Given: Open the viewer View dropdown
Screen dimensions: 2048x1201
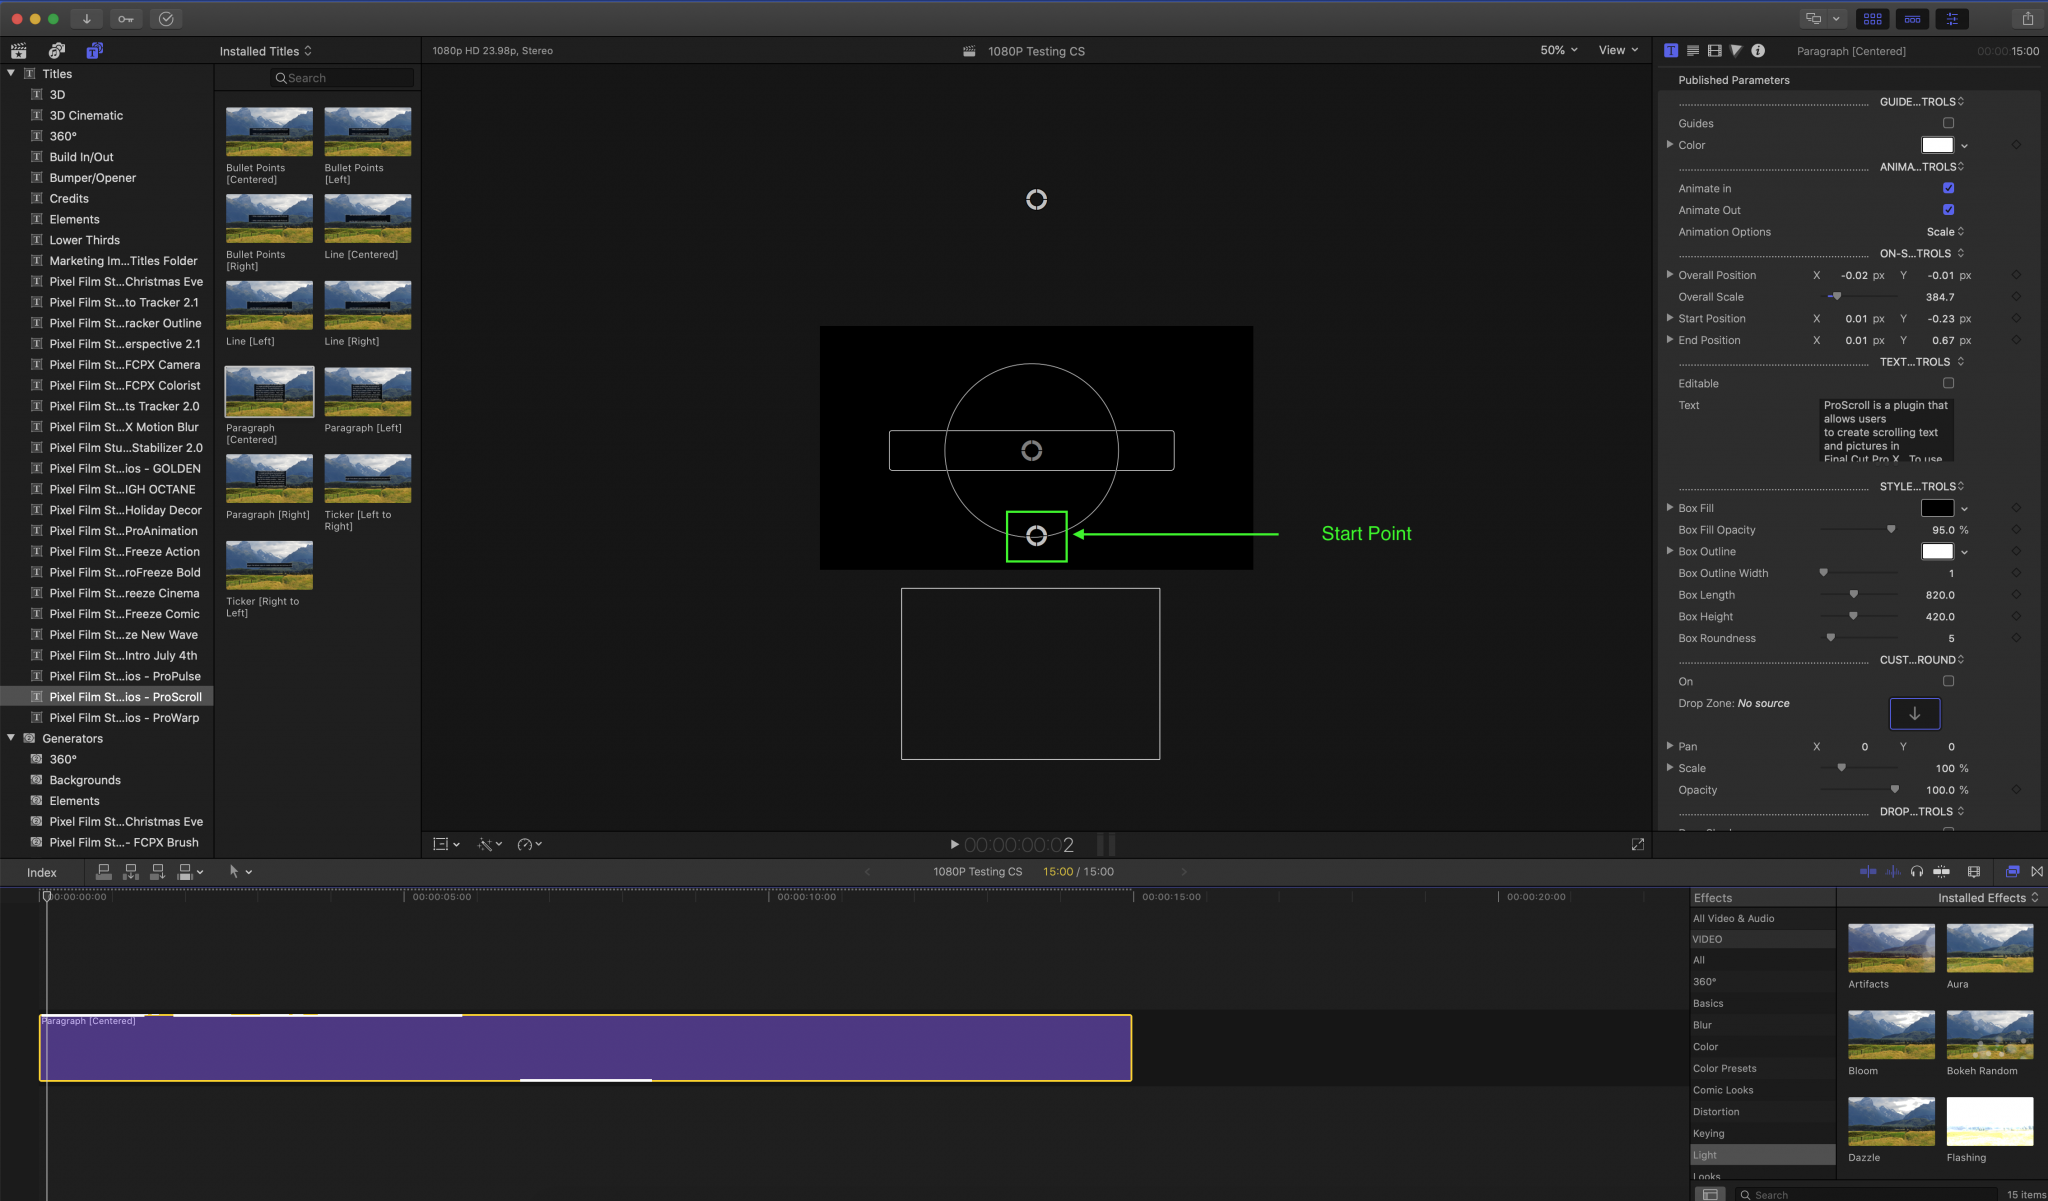Looking at the screenshot, I should (1618, 50).
